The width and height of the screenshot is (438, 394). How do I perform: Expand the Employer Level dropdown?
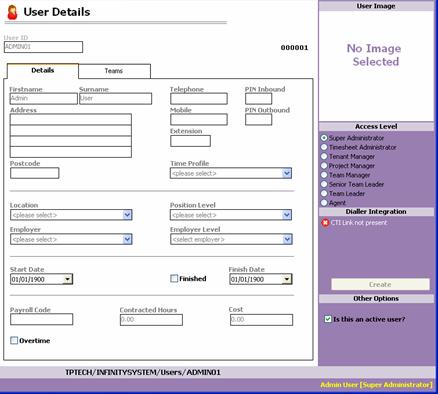[287, 239]
